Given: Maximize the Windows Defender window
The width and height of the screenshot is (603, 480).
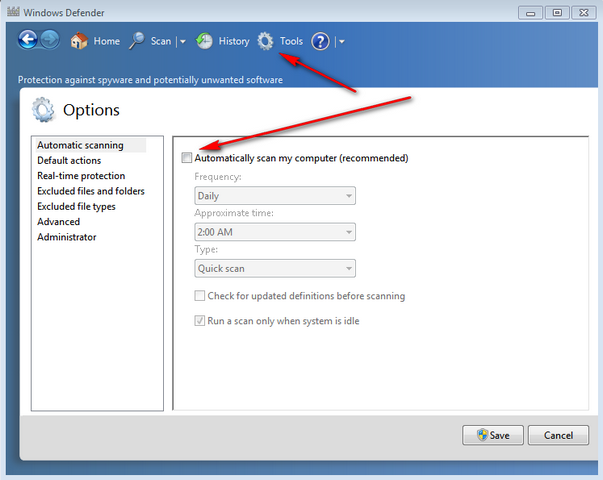Looking at the screenshot, I should (557, 13).
